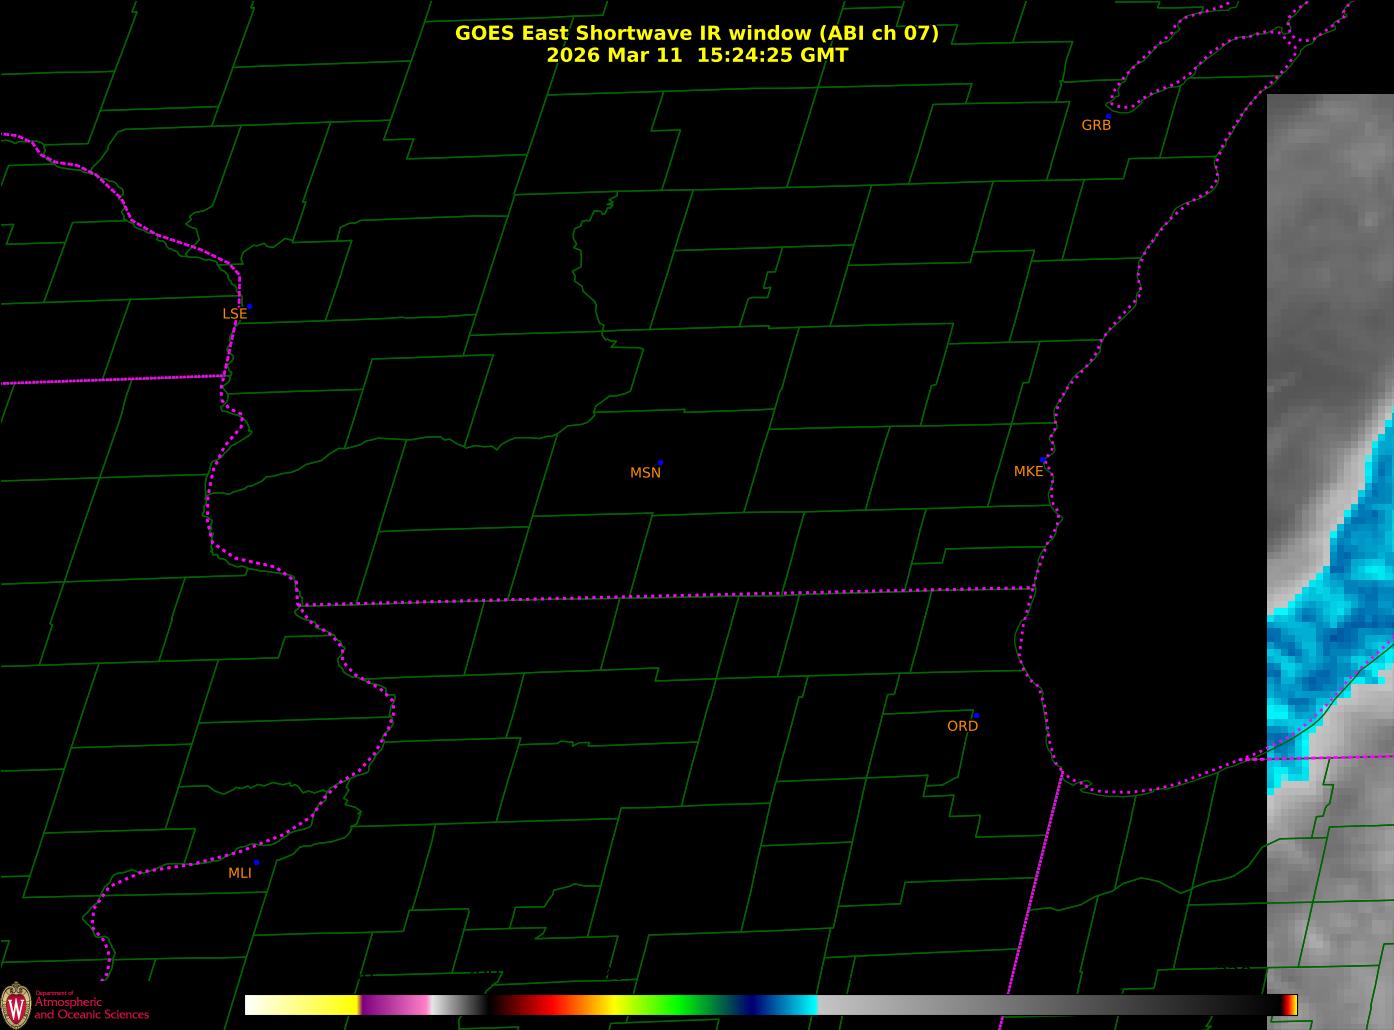Click the Atmospheric and Oceanic Sciences logo
The height and width of the screenshot is (1030, 1394).
tap(75, 1003)
